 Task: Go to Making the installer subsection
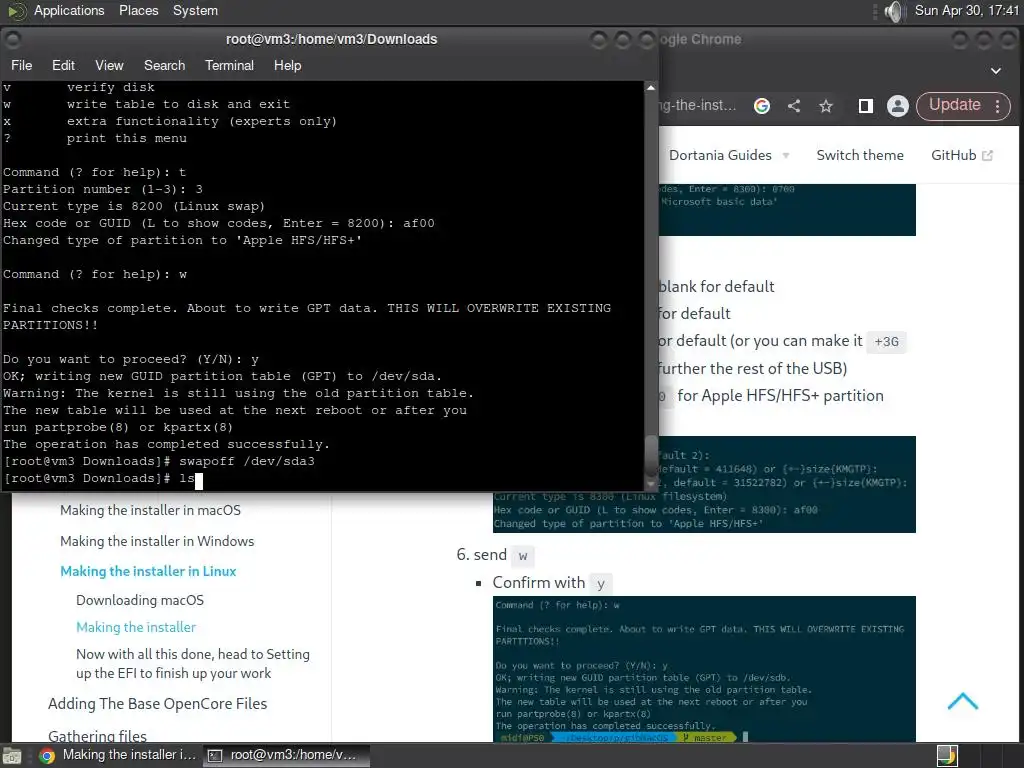coord(136,627)
